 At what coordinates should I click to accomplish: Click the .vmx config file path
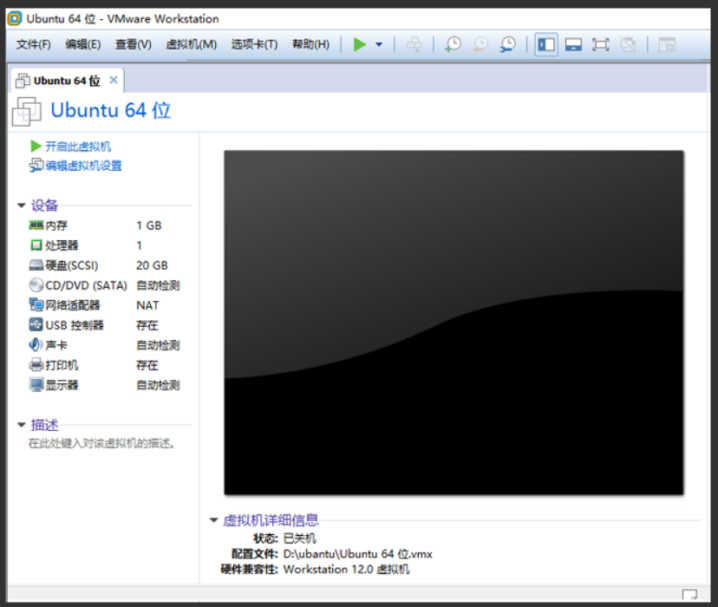[x=358, y=554]
